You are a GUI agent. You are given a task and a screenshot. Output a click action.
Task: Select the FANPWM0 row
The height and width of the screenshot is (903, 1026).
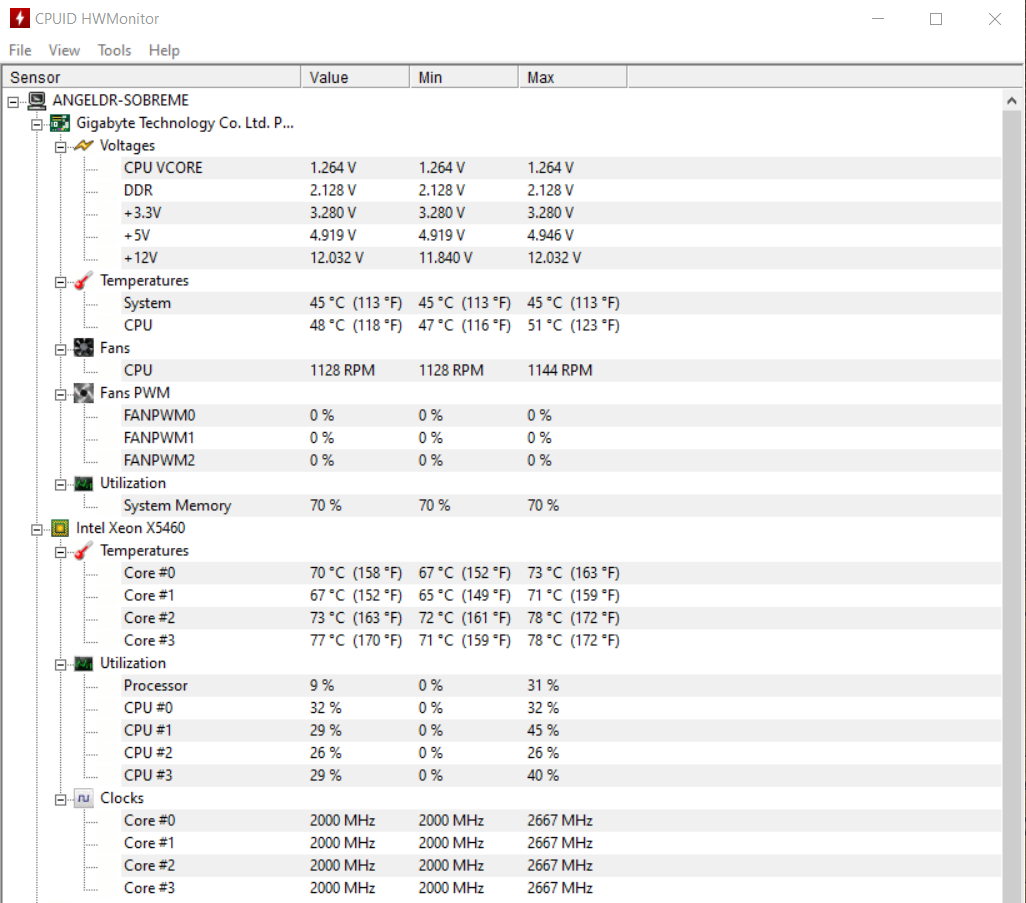[561, 416]
